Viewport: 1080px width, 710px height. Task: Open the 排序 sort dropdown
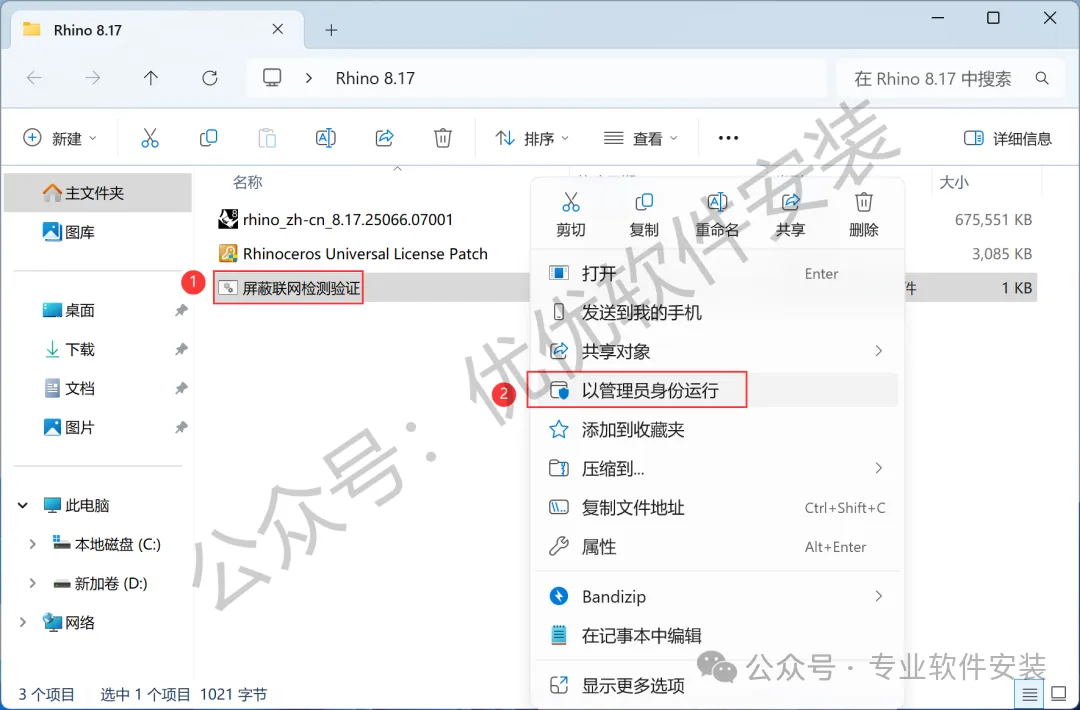[532, 138]
